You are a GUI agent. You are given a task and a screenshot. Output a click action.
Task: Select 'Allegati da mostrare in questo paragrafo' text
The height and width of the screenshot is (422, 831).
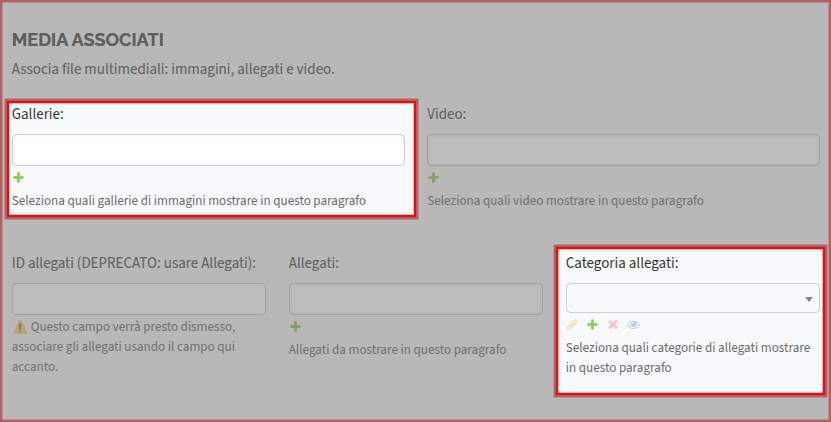pos(397,350)
